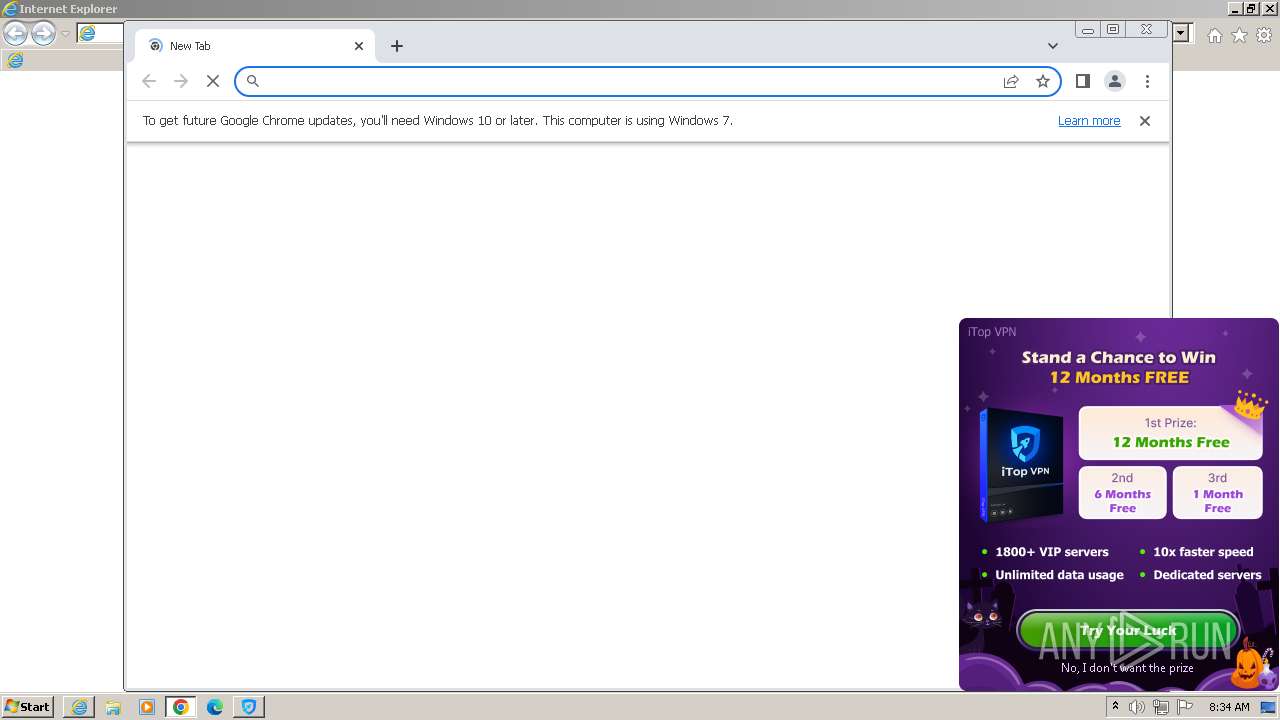The image size is (1280, 720).
Task: Select the 12 Months Free first prize
Action: pyautogui.click(x=1171, y=433)
